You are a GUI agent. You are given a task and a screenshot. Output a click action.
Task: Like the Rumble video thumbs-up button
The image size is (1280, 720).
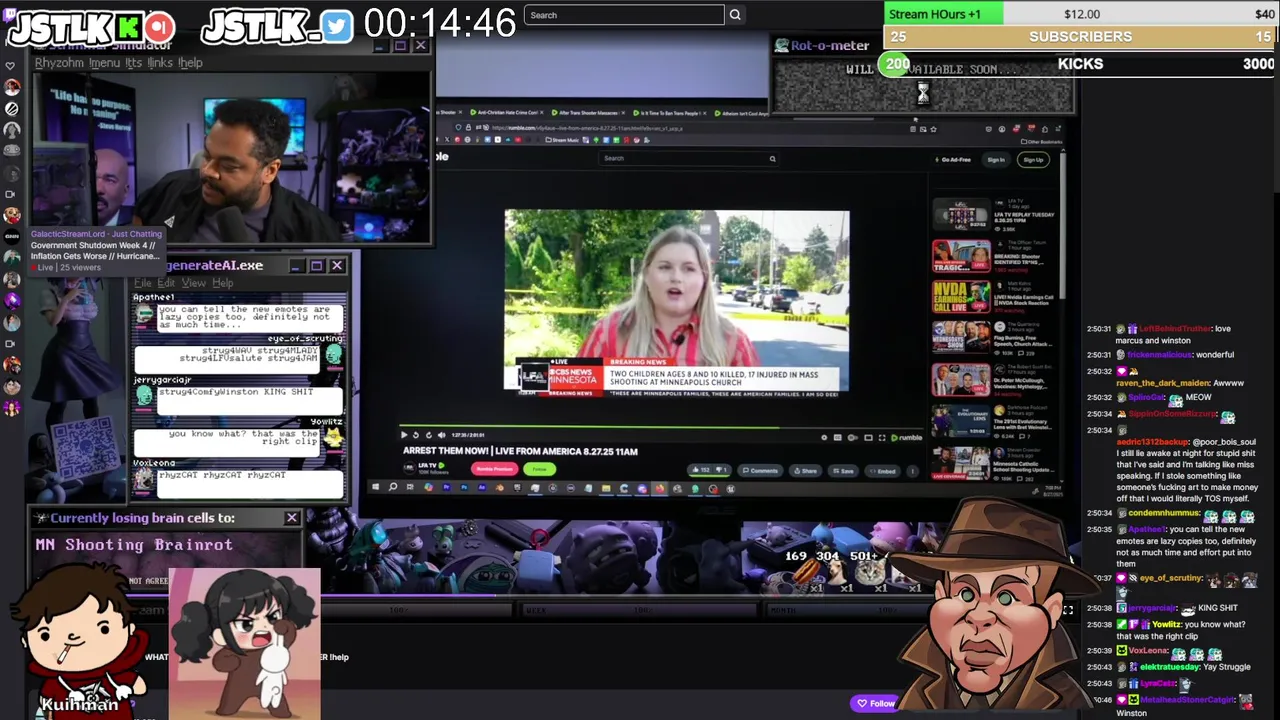pyautogui.click(x=703, y=470)
